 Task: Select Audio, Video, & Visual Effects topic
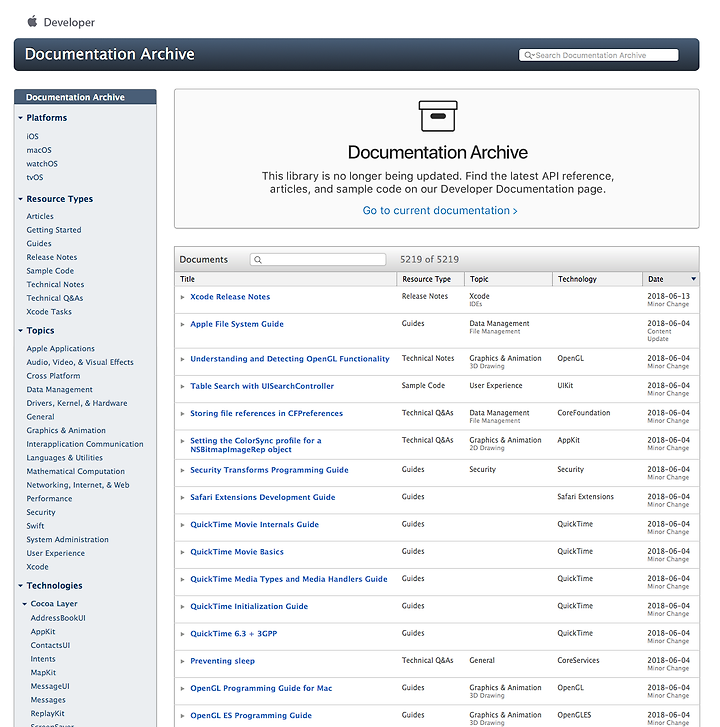point(80,362)
